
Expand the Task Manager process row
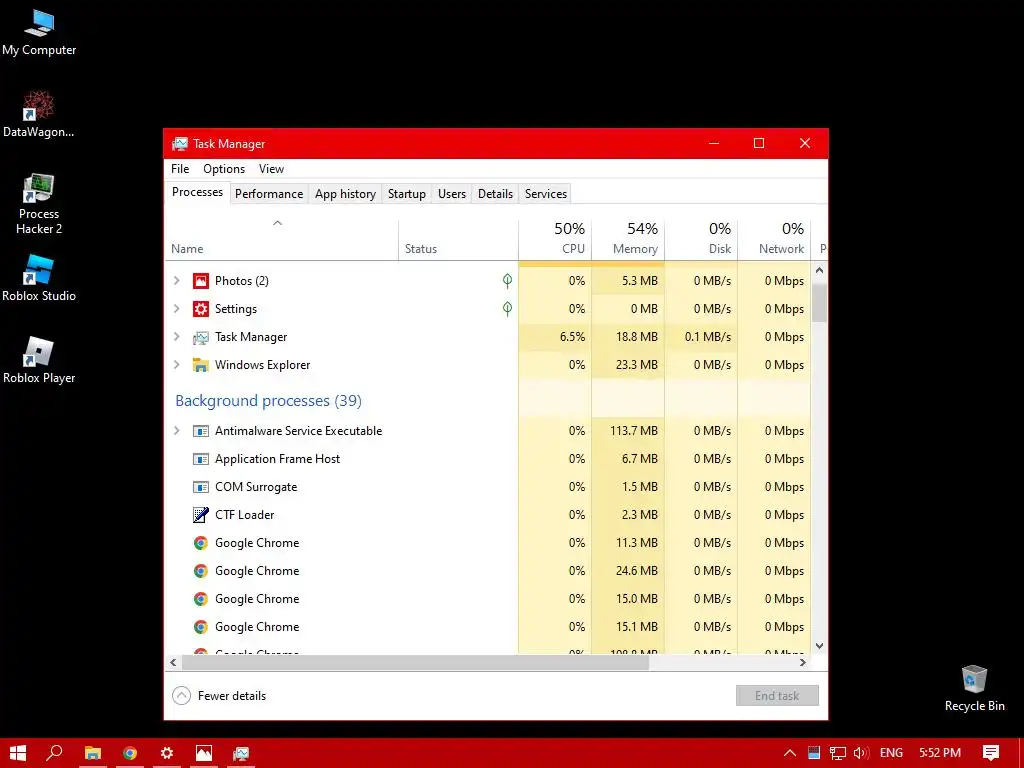176,337
